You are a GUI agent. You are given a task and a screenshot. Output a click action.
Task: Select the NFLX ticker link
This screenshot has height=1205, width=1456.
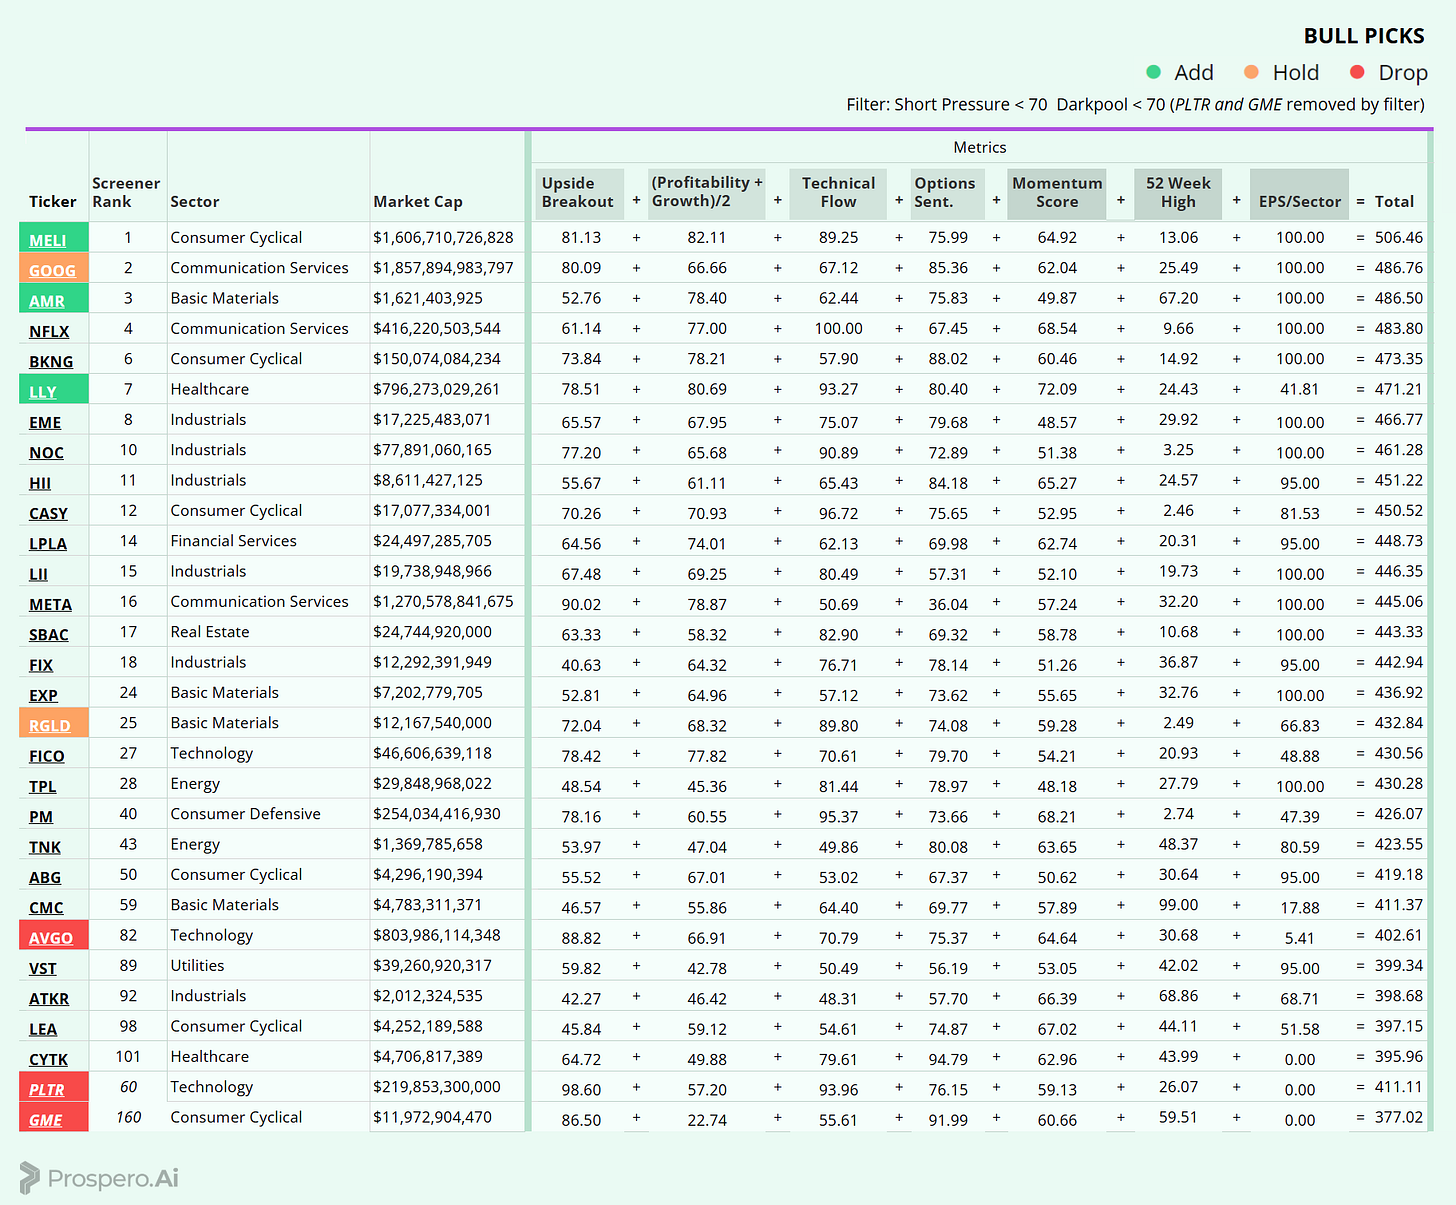(49, 331)
